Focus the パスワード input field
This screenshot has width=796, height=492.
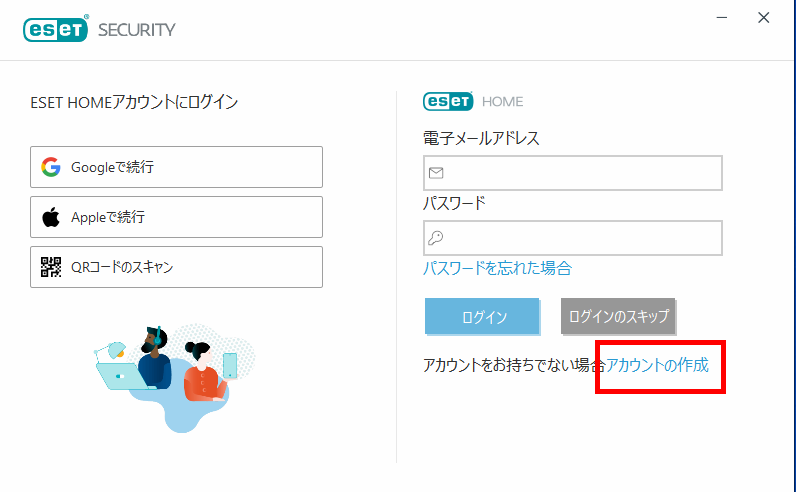[x=573, y=238]
